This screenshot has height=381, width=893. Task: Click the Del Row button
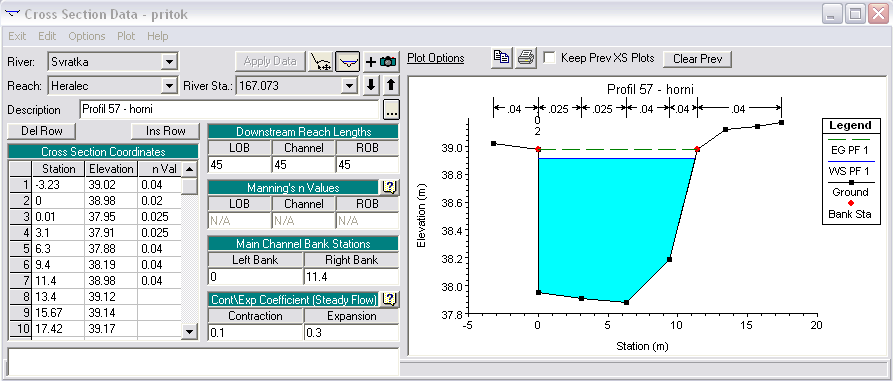click(42, 131)
